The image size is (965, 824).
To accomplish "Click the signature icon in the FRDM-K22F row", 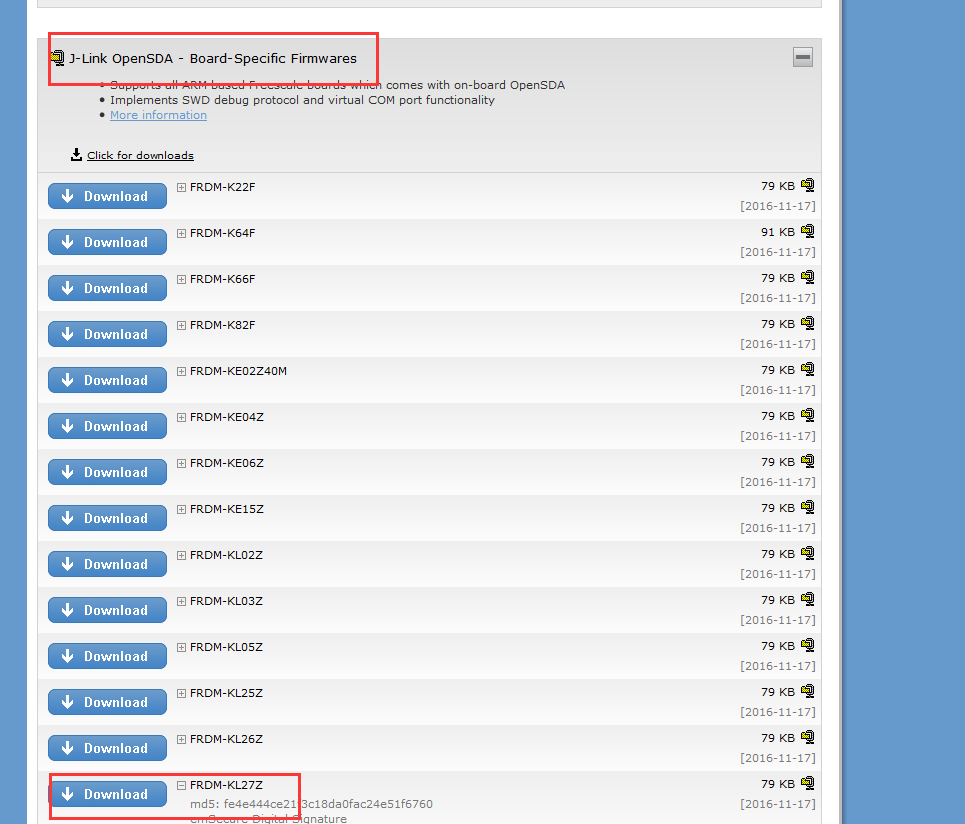I will tap(807, 185).
